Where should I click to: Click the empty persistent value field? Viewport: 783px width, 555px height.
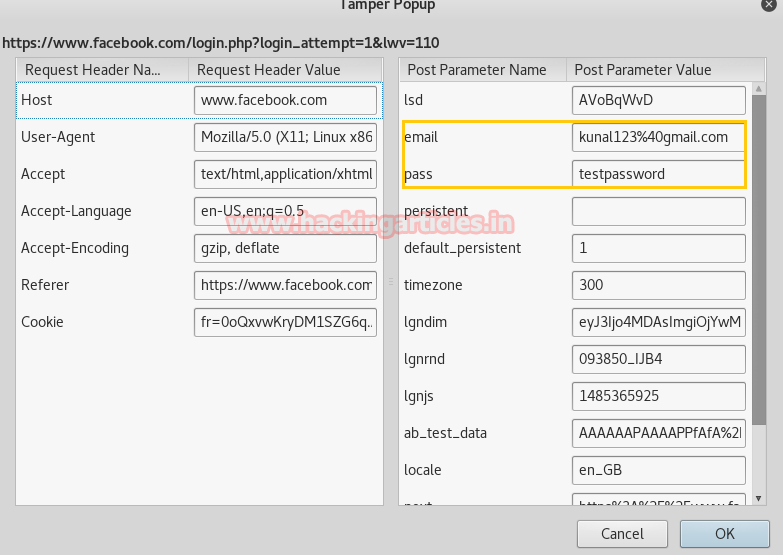(659, 211)
